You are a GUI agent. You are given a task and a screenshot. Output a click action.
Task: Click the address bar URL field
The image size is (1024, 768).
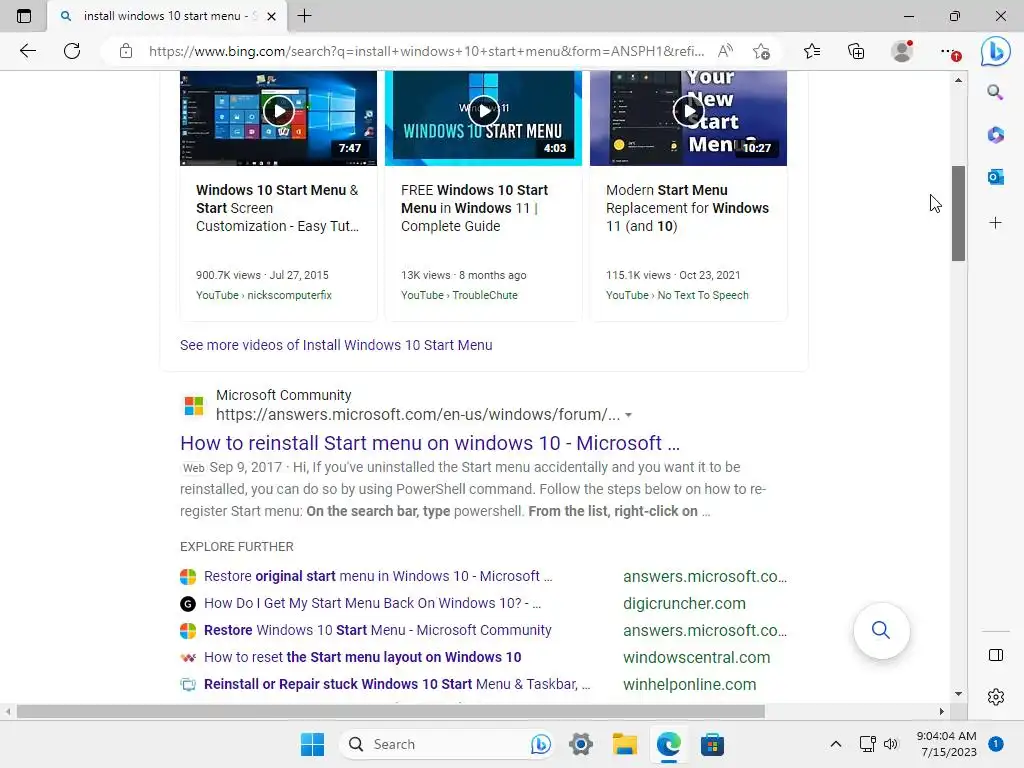pyautogui.click(x=426, y=51)
